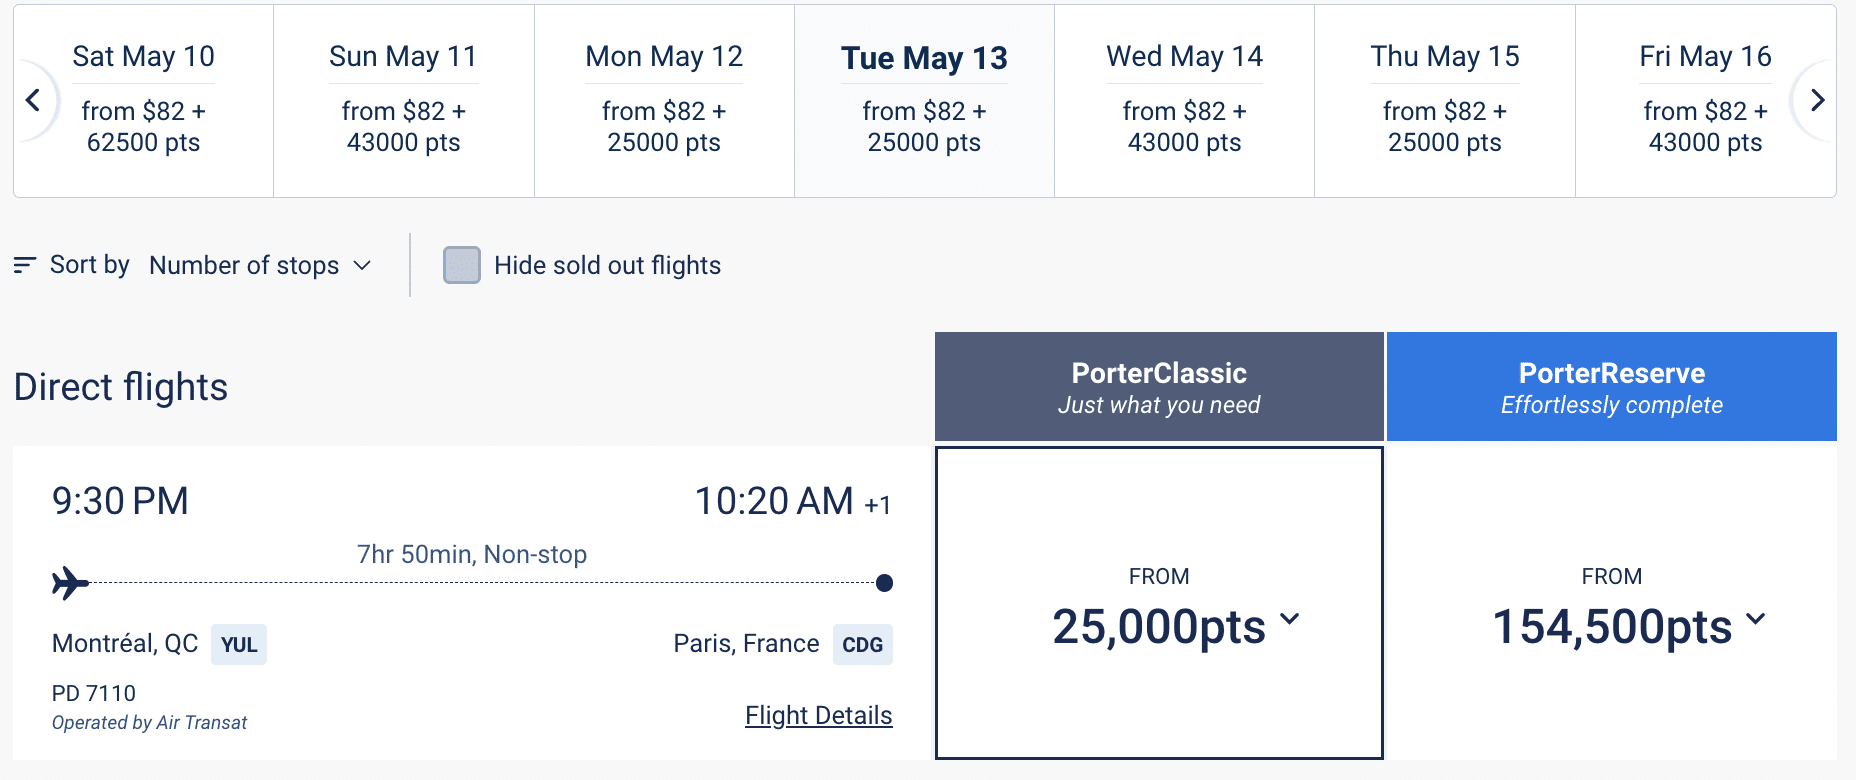Select the Fri May 16 date tab
Image resolution: width=1856 pixels, height=780 pixels.
click(1704, 100)
